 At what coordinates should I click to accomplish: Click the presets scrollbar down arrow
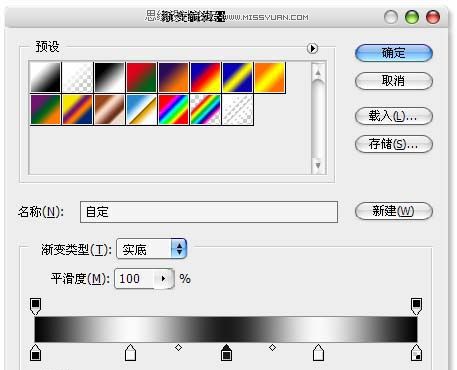pyautogui.click(x=318, y=165)
